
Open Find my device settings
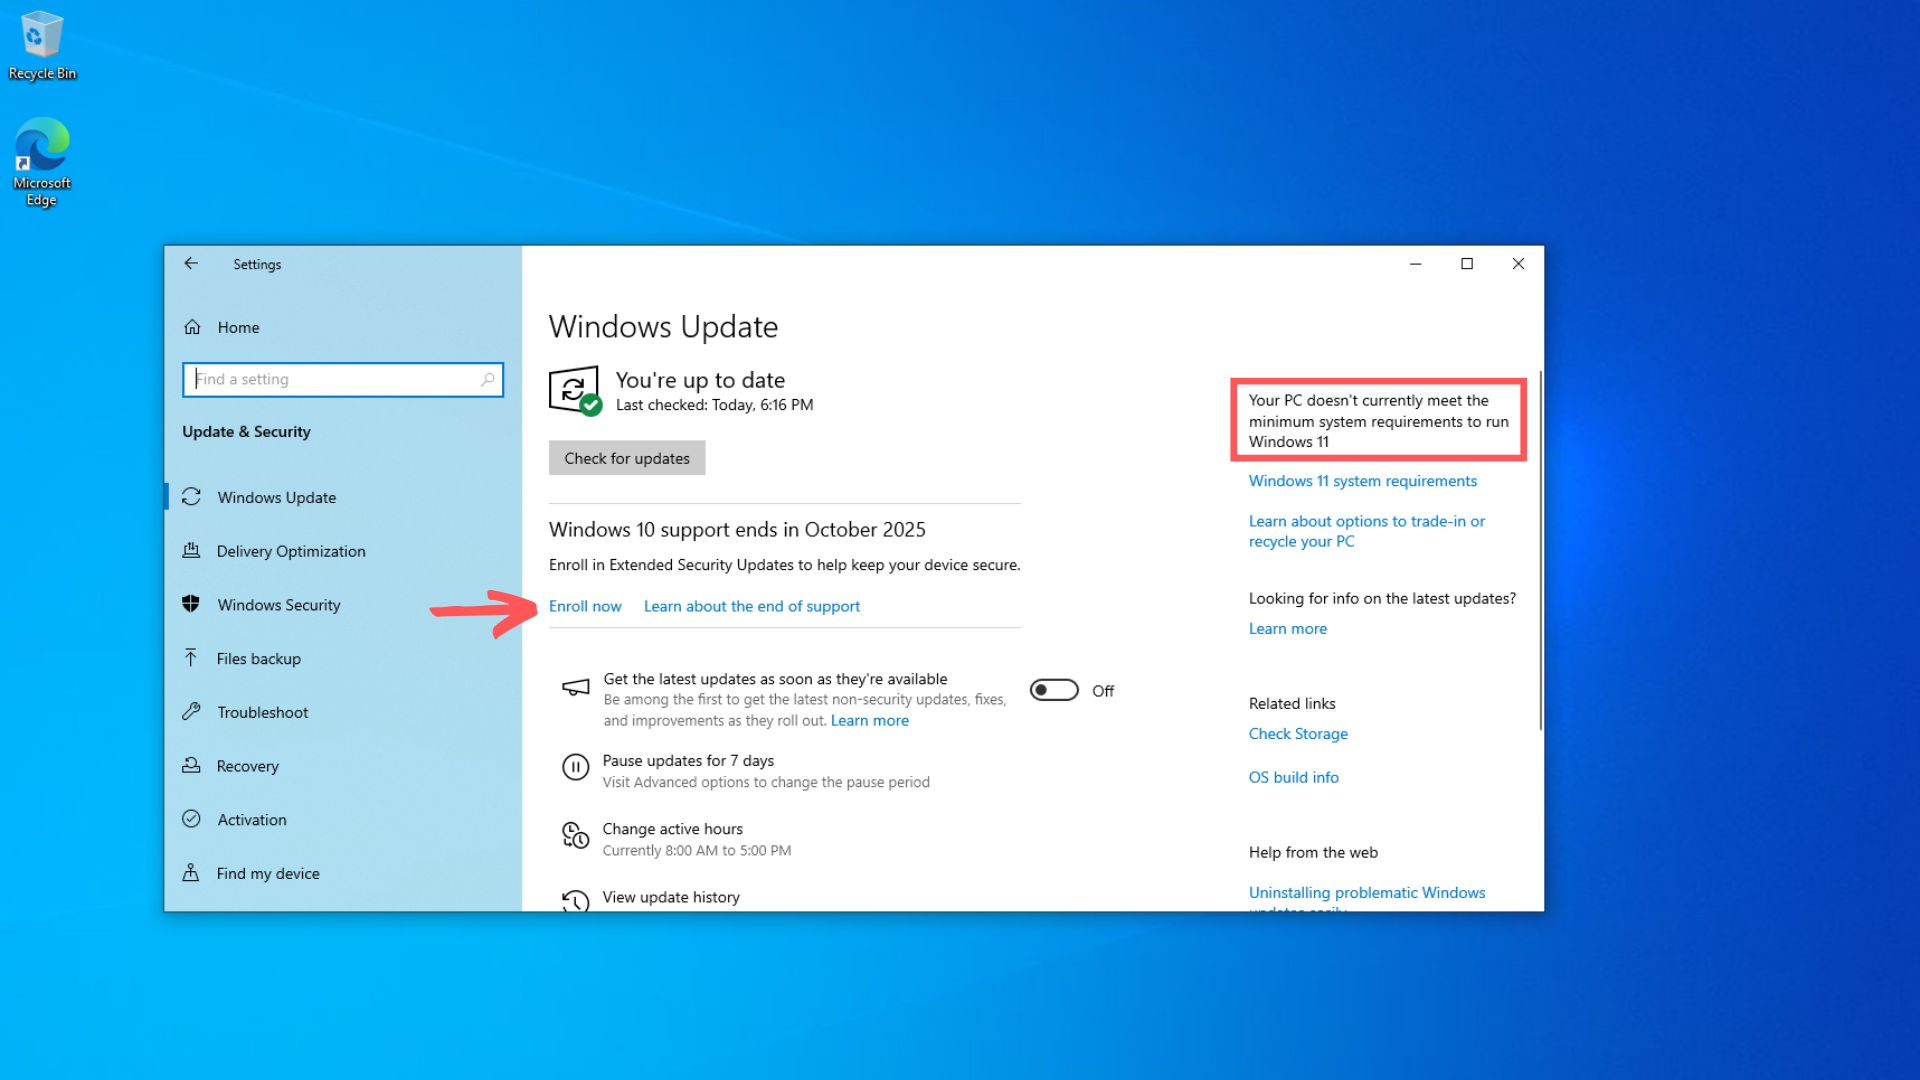pos(266,873)
